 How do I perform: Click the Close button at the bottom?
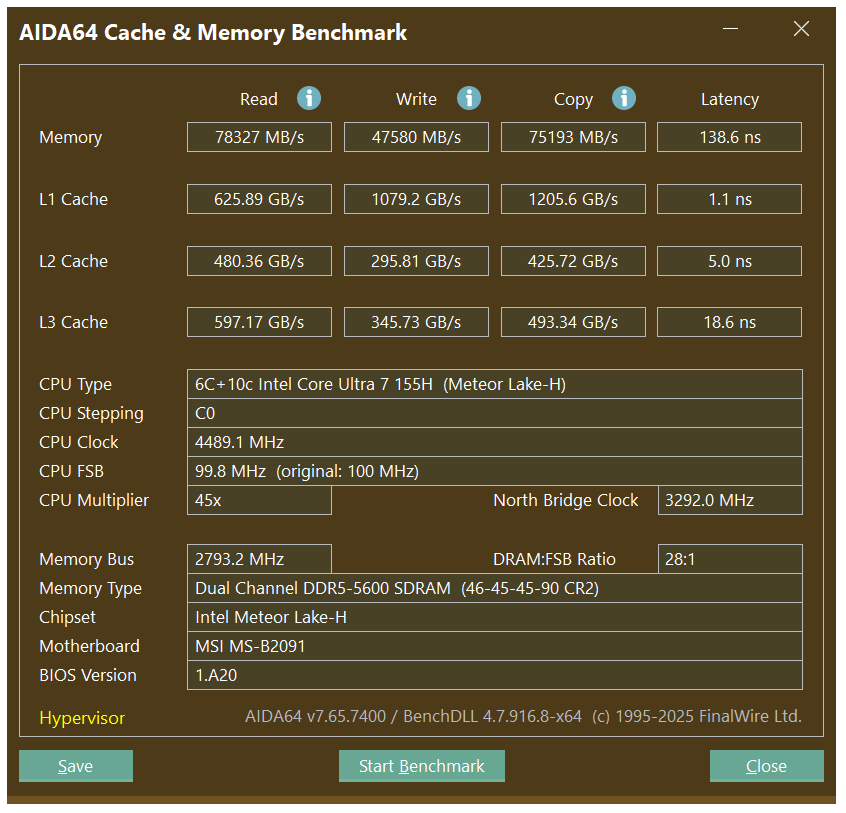[x=767, y=766]
